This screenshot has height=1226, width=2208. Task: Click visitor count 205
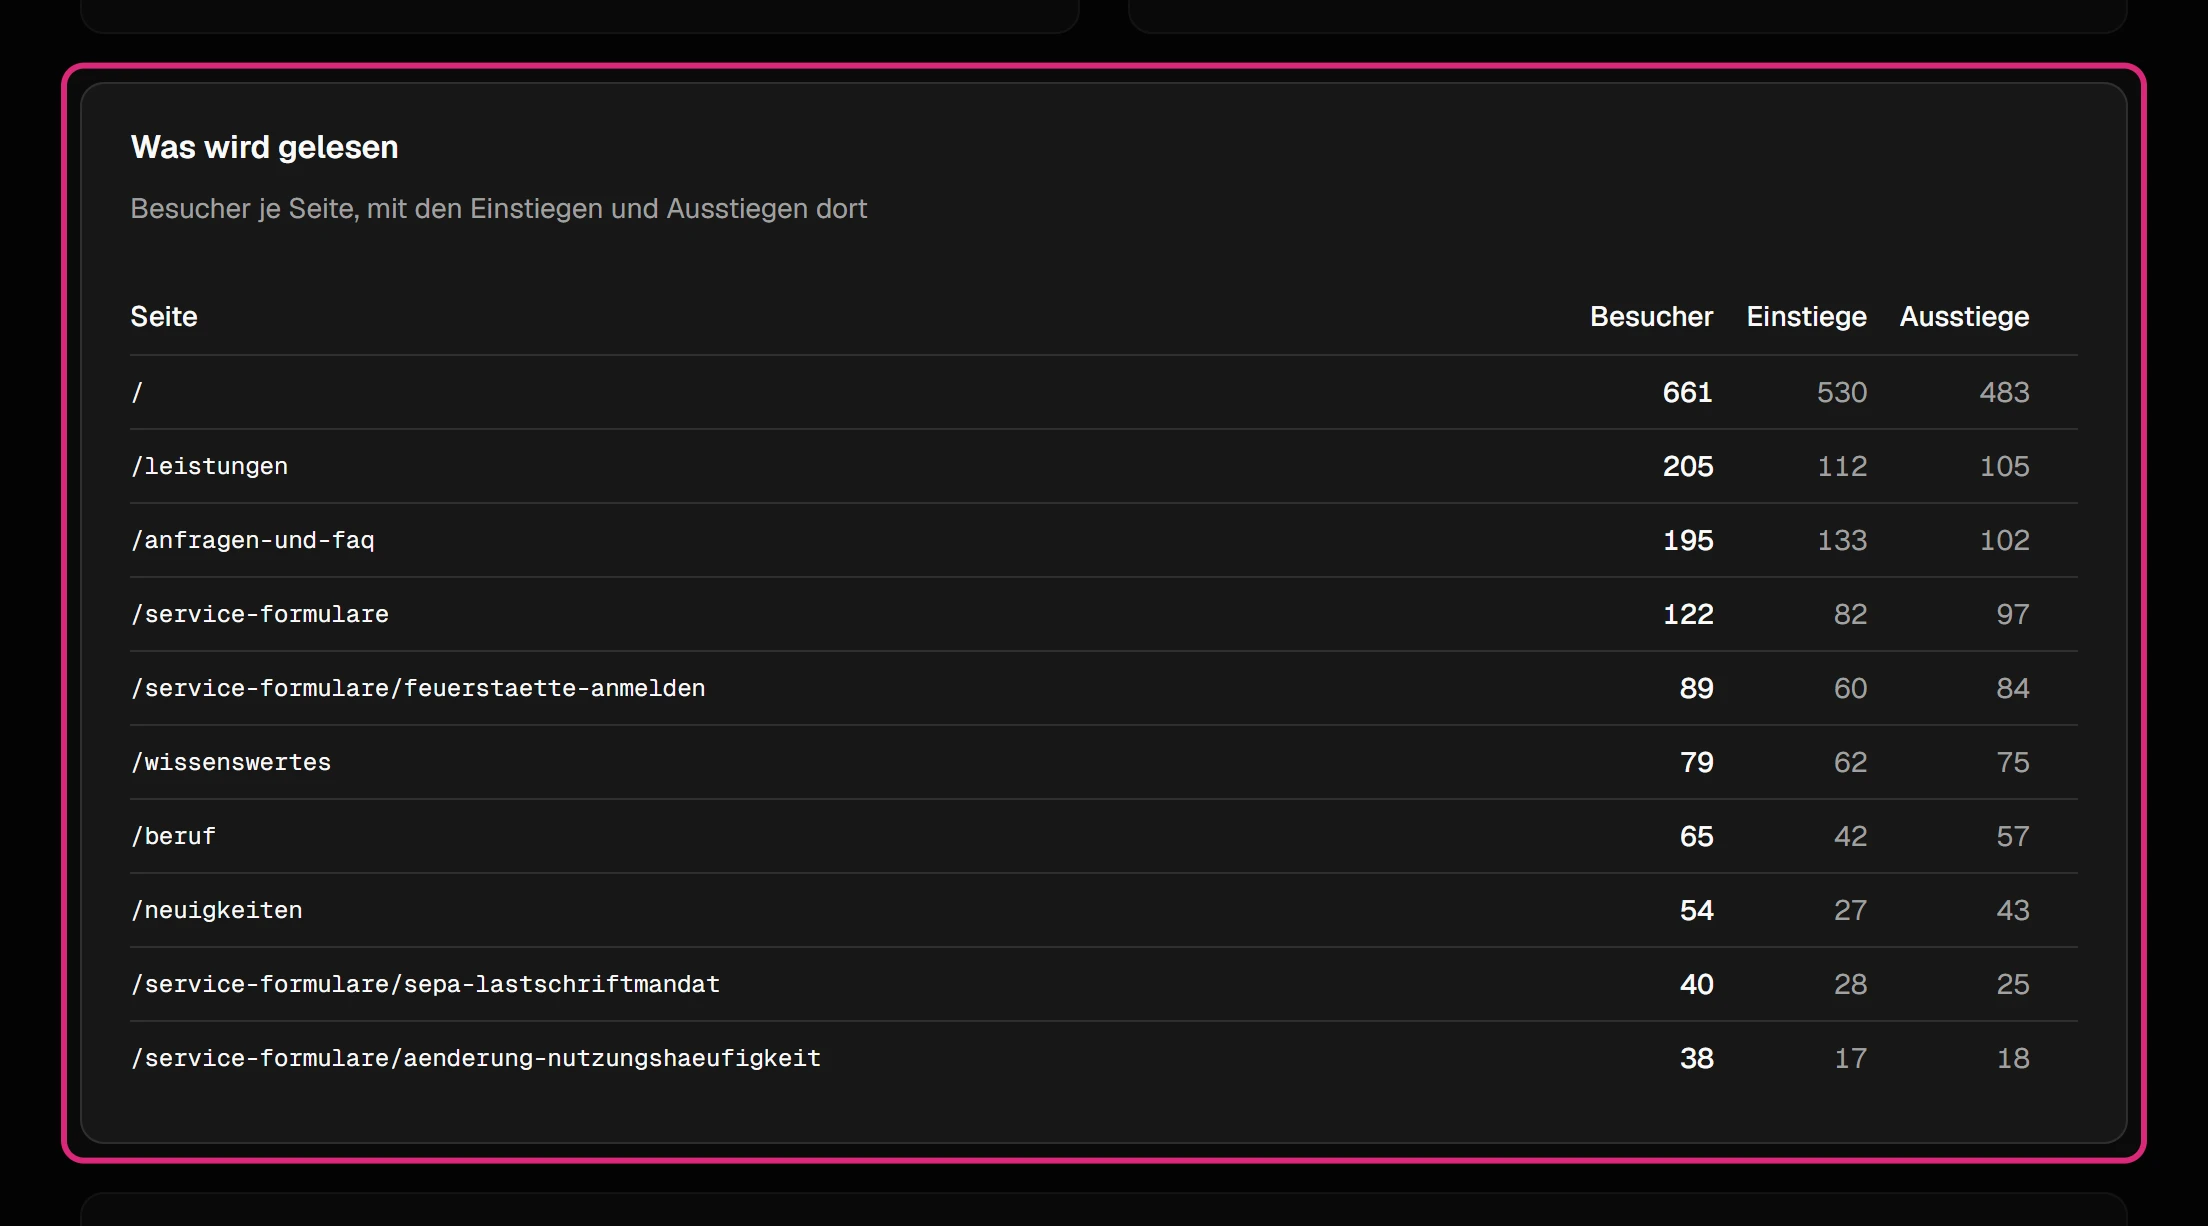[1687, 466]
